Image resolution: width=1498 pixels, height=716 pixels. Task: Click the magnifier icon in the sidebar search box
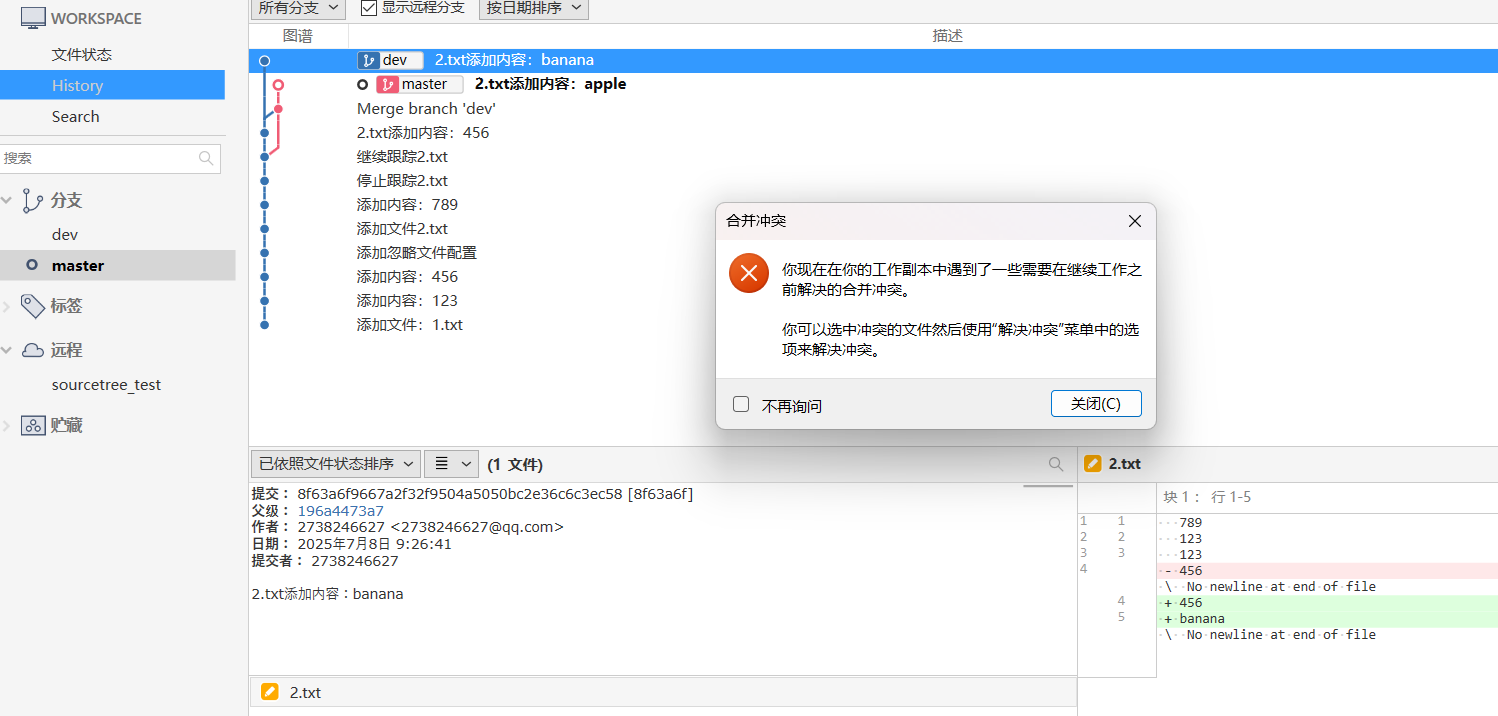[x=206, y=158]
